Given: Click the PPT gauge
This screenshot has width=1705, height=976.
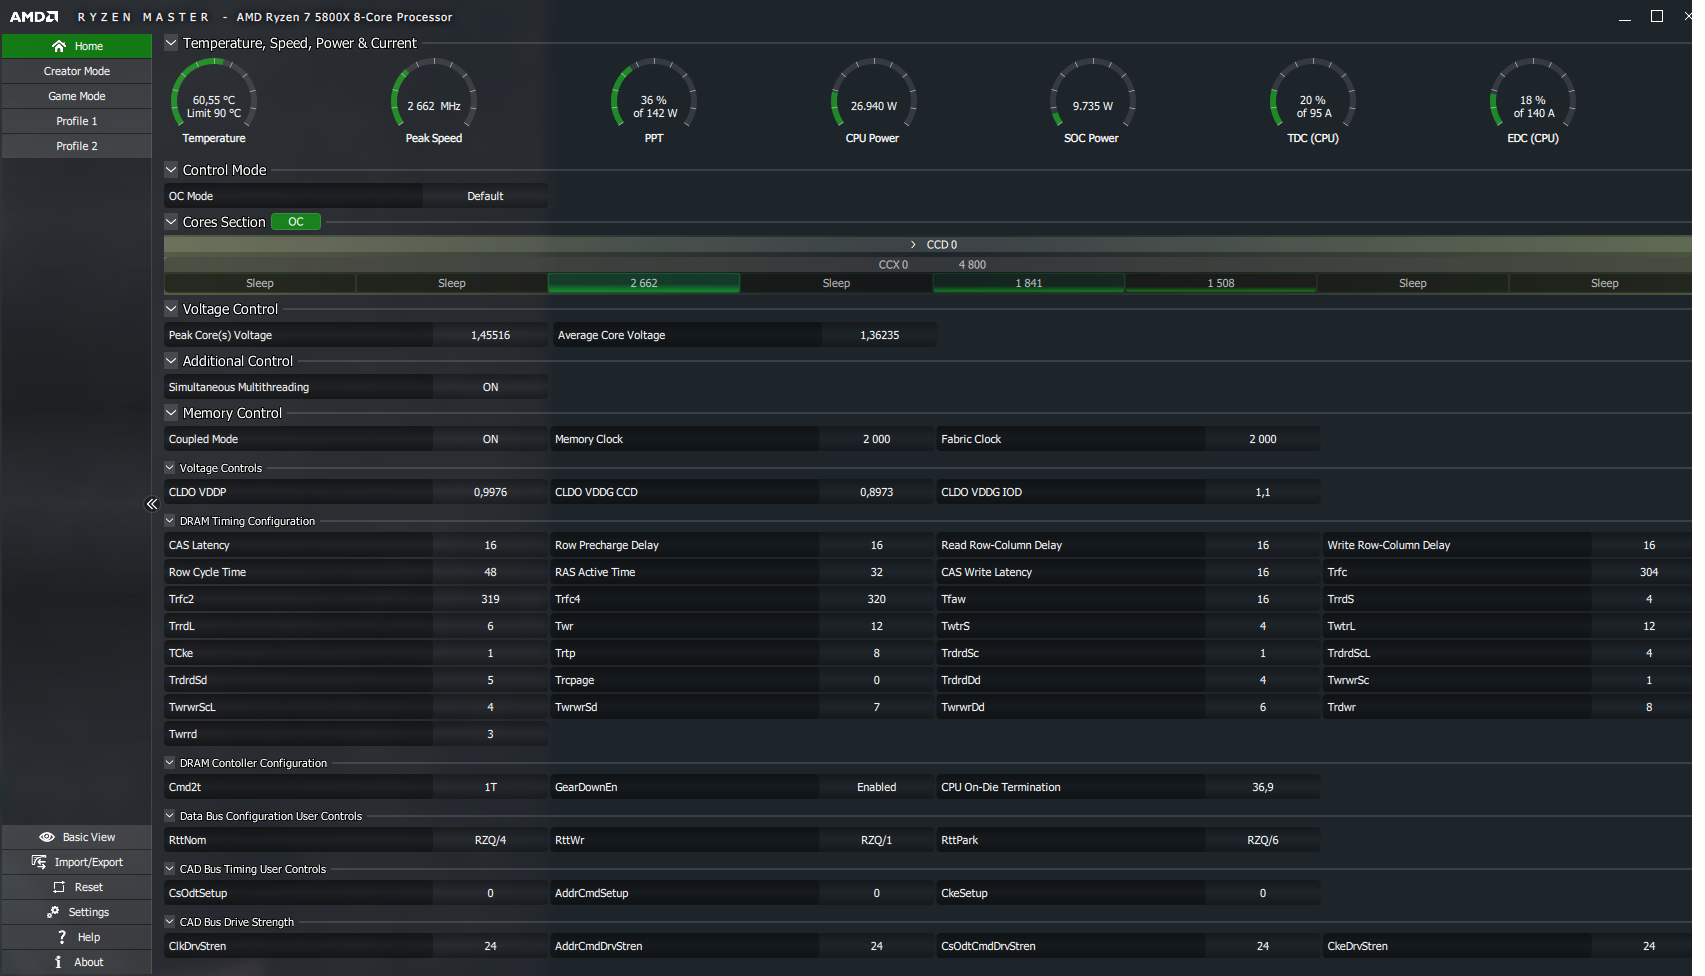Looking at the screenshot, I should pos(654,101).
